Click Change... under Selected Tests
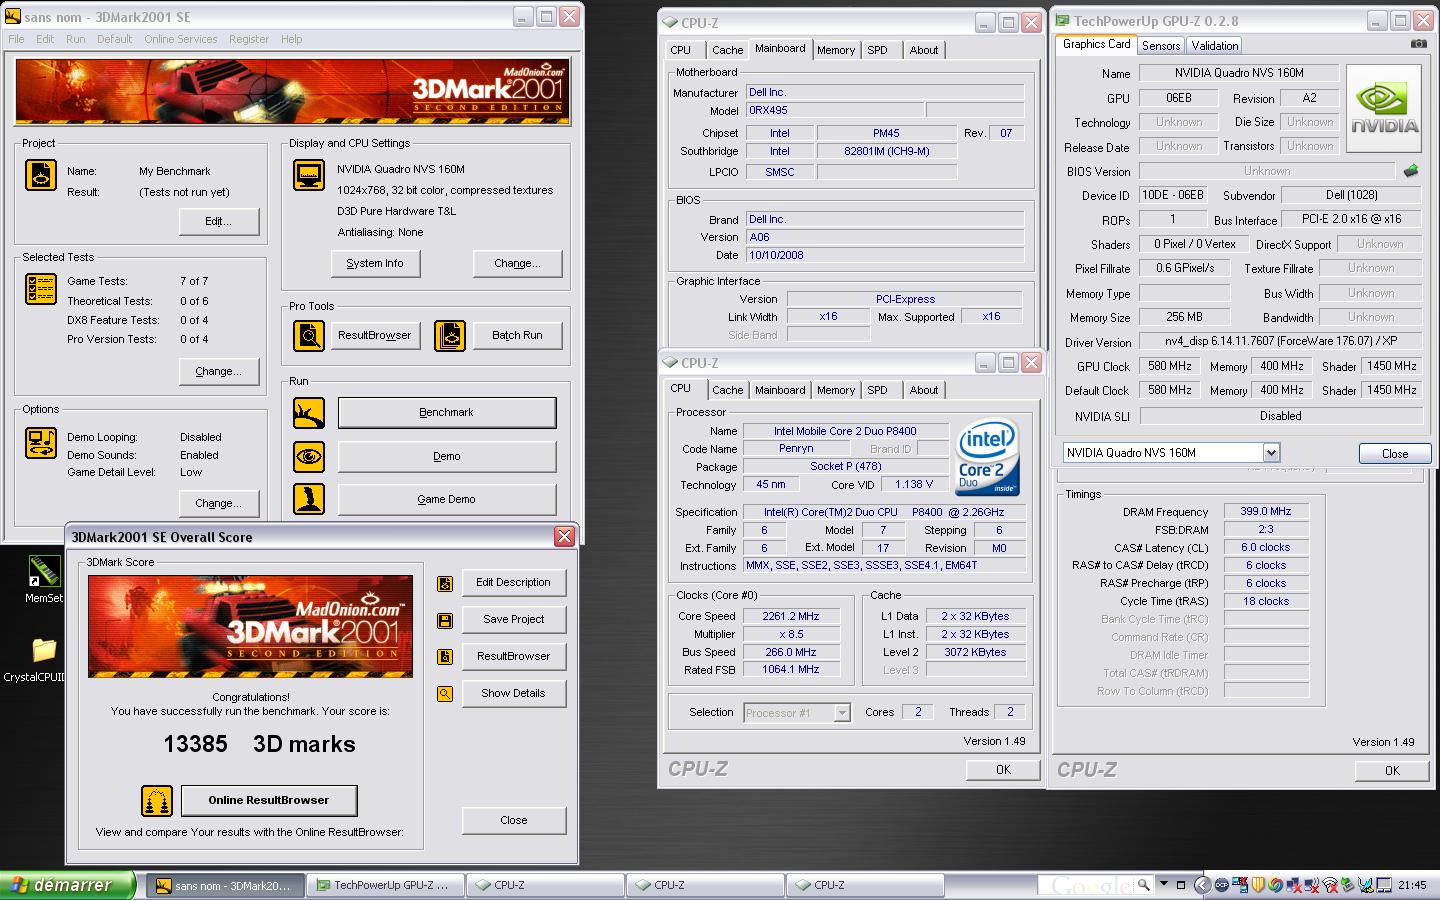The image size is (1440, 900). point(219,371)
